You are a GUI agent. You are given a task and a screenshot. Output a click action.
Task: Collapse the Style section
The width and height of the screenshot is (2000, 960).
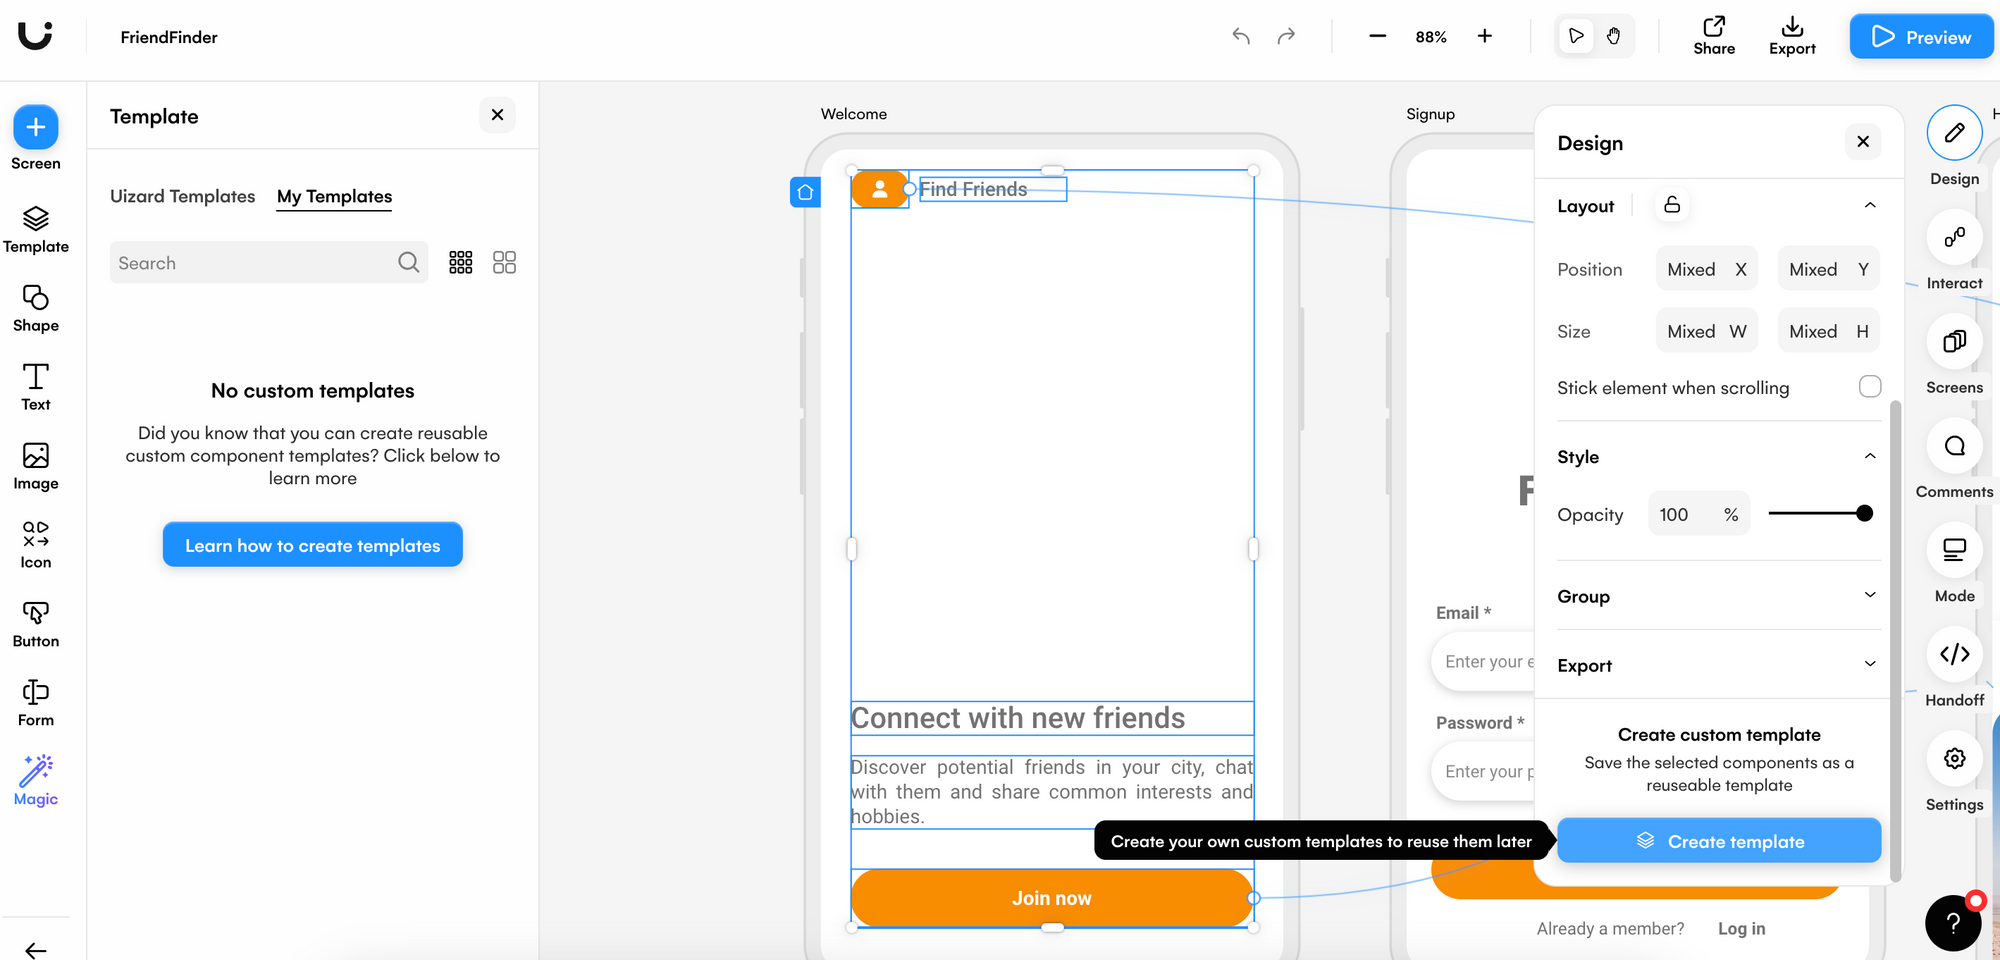click(x=1869, y=455)
